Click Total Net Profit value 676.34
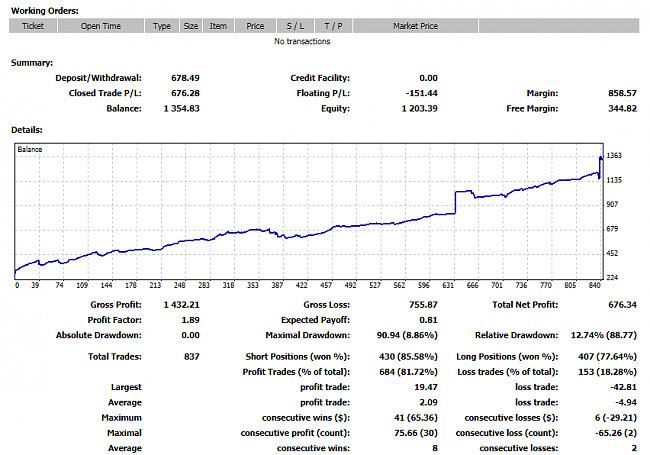The width and height of the screenshot is (650, 455). (622, 305)
